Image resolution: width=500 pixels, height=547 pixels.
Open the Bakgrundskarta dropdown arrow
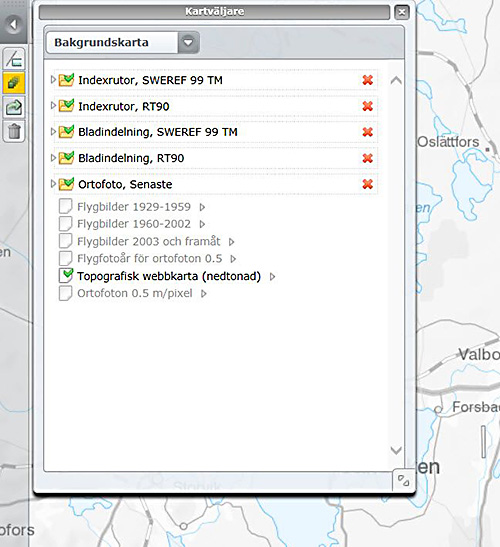pos(188,43)
